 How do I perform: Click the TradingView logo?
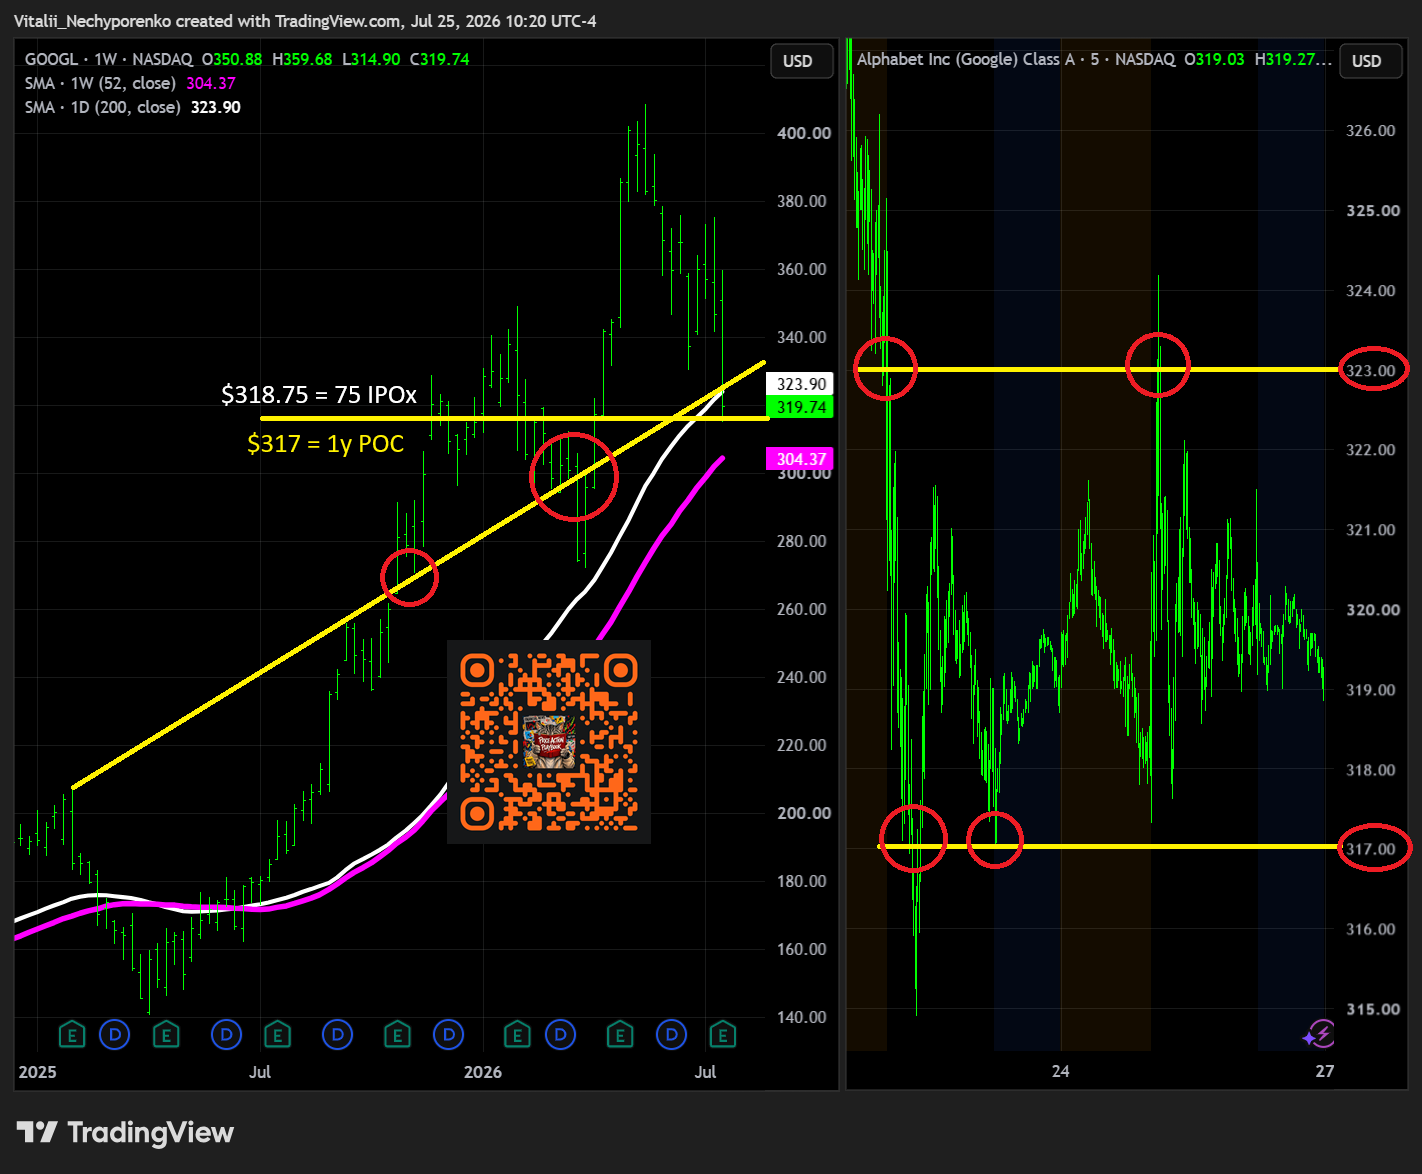point(125,1132)
